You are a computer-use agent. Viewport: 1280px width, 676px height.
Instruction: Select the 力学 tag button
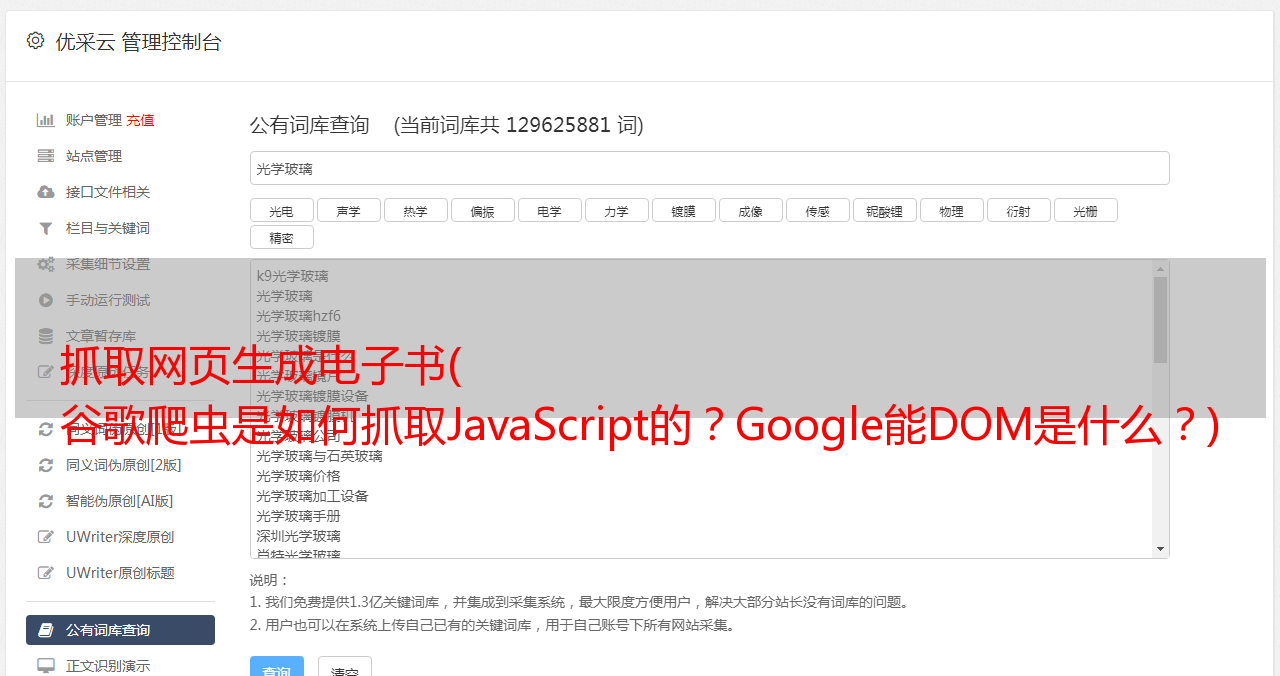click(616, 211)
